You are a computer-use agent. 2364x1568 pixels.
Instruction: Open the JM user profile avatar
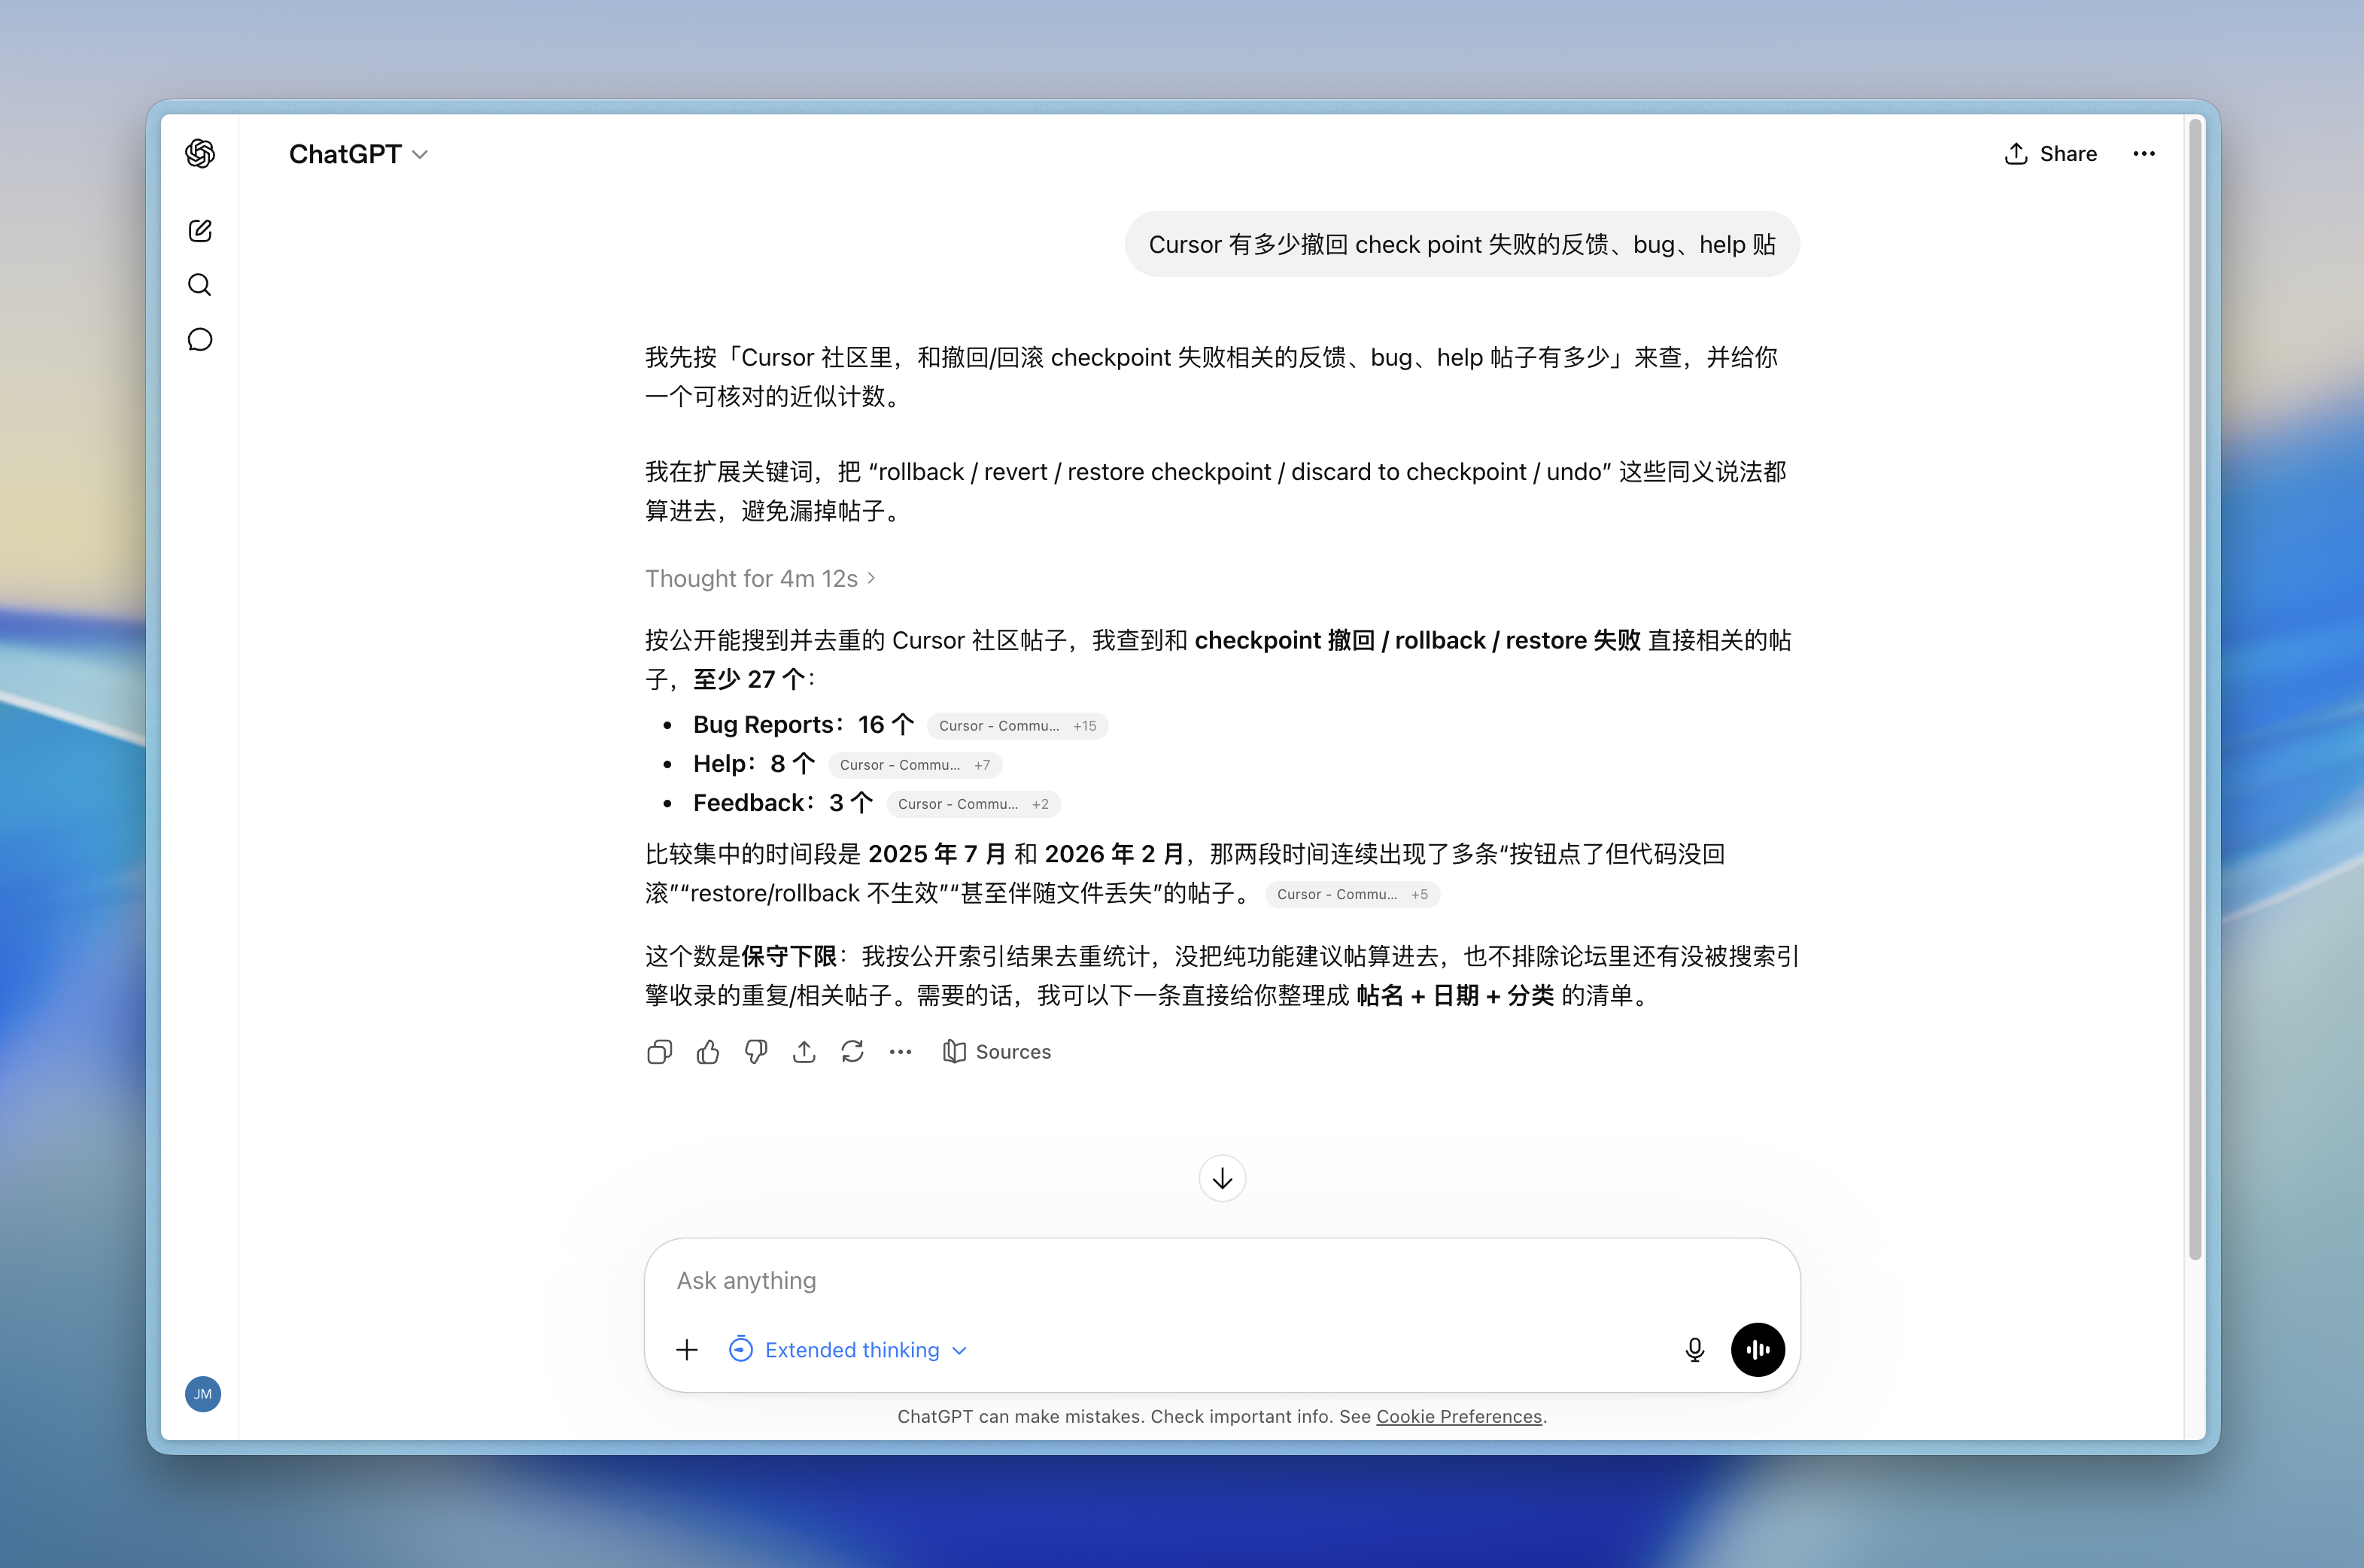[203, 1394]
